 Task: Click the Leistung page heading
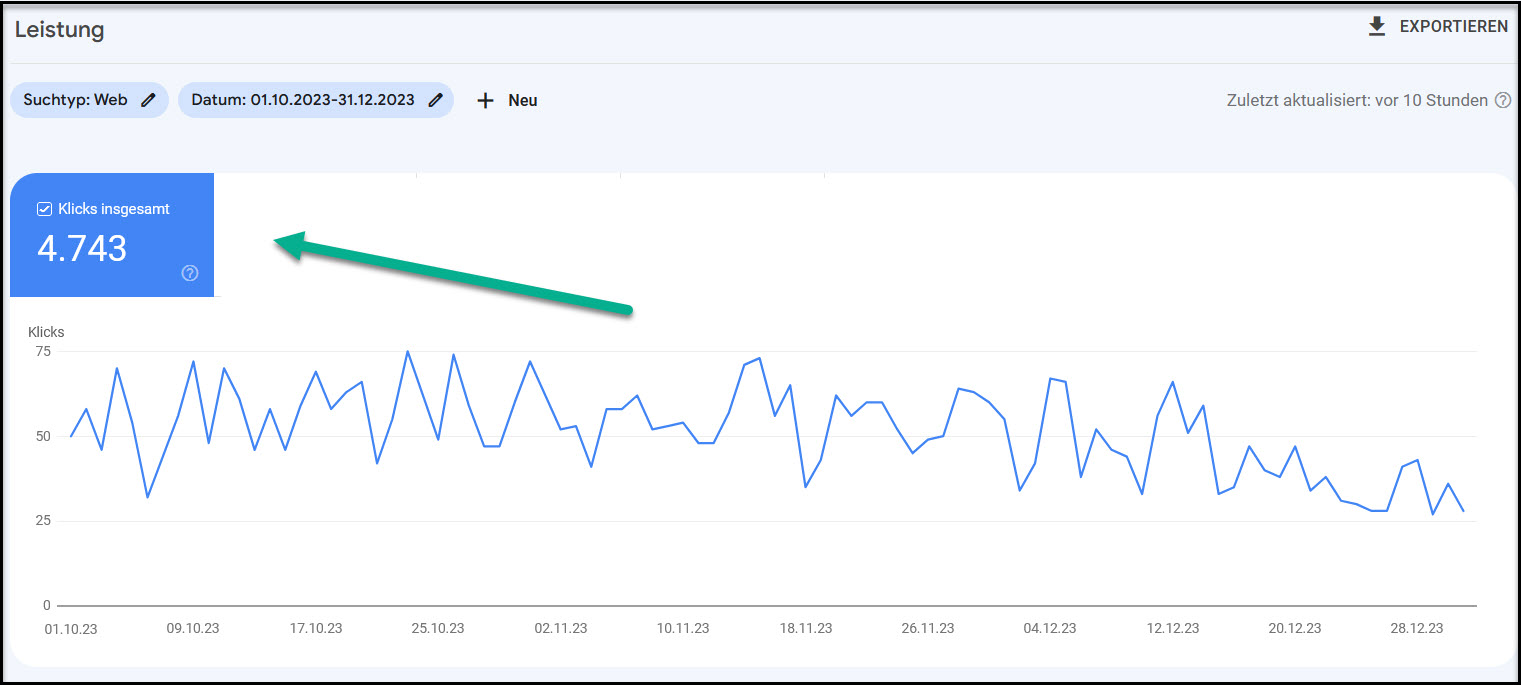point(59,29)
